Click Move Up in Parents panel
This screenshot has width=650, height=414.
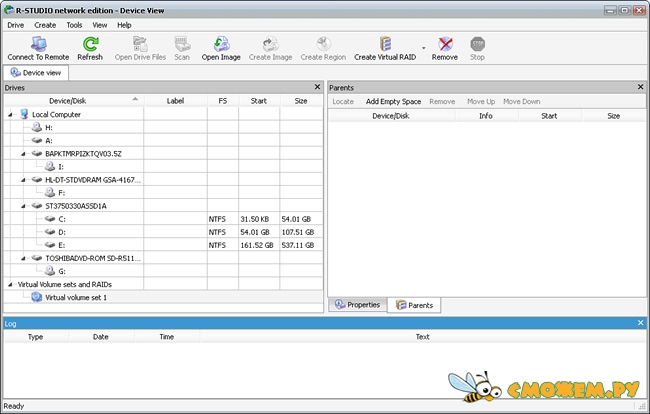click(481, 102)
